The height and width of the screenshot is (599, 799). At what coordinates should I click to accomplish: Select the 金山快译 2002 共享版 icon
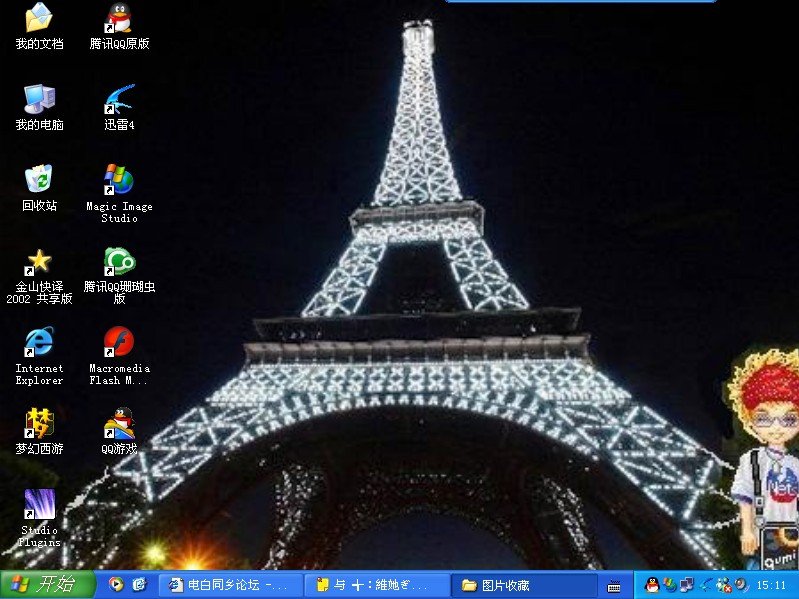pos(39,261)
